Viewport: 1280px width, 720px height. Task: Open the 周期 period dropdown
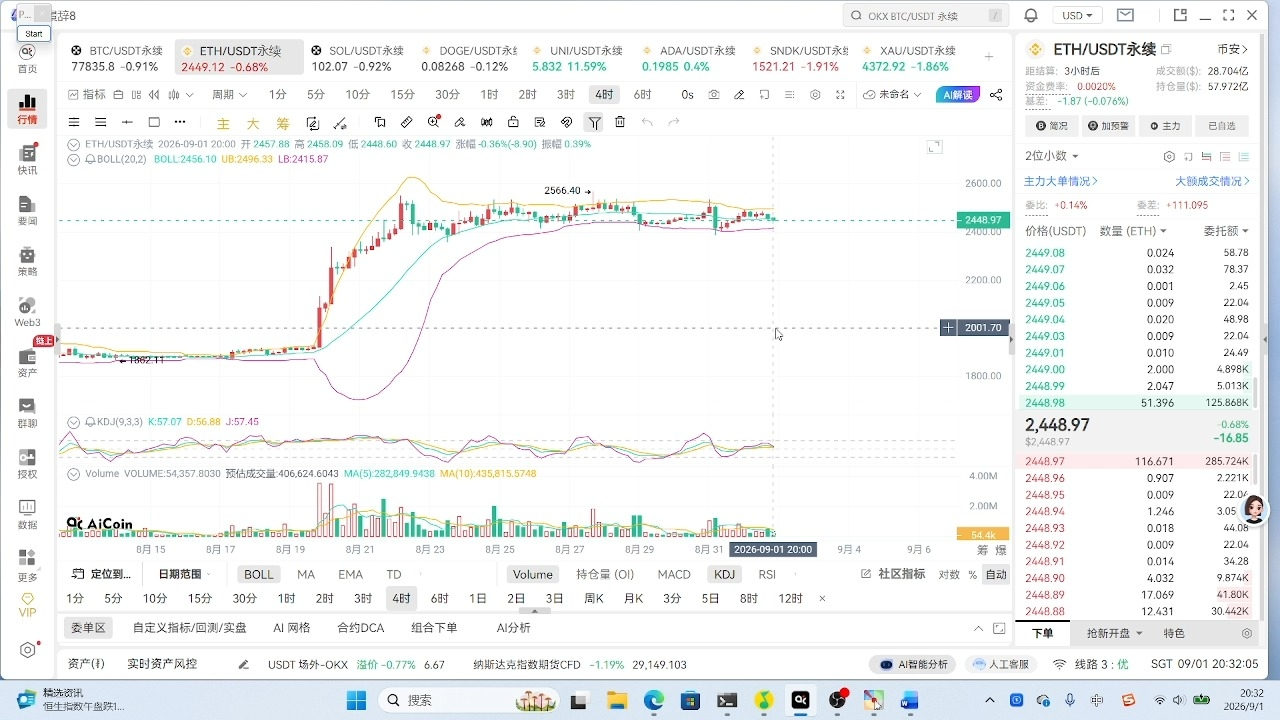click(229, 94)
